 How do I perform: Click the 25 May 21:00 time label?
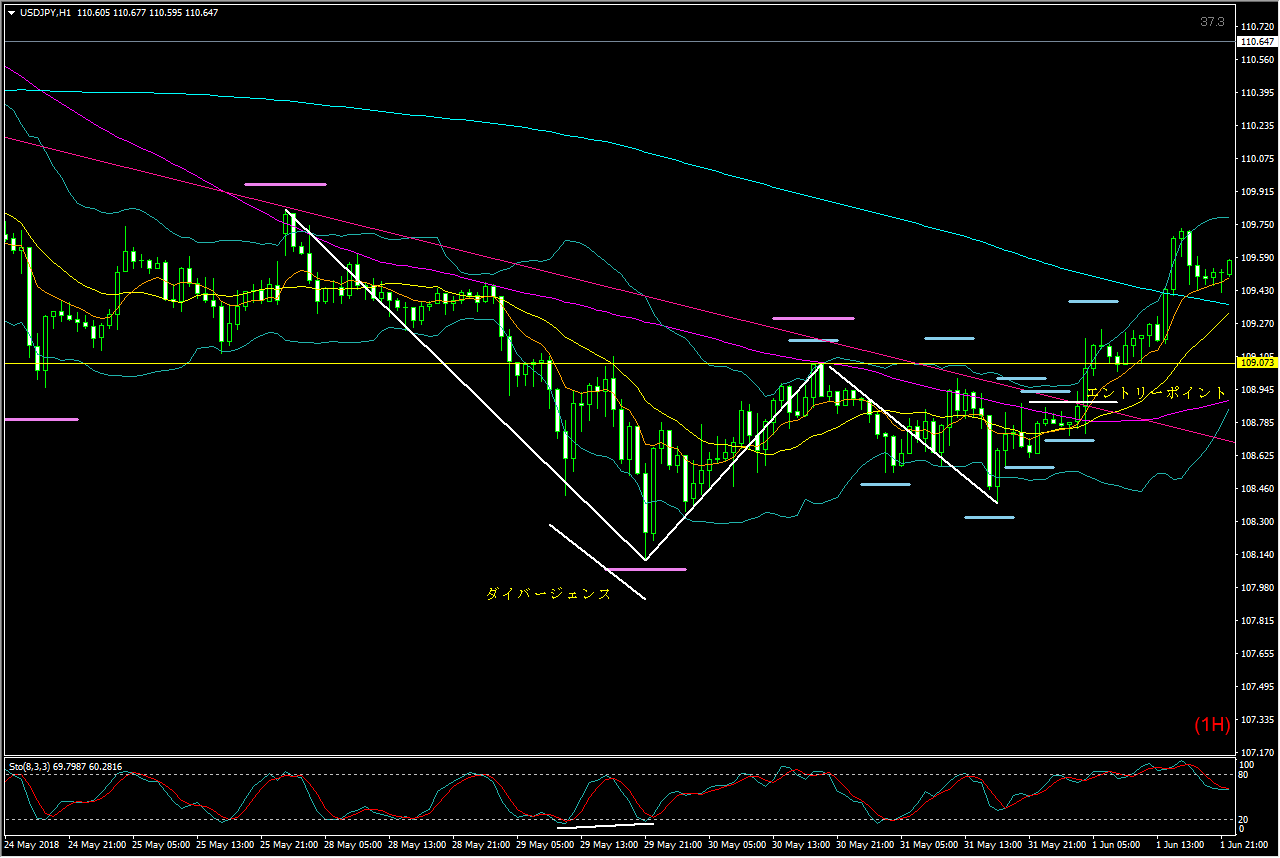point(289,844)
